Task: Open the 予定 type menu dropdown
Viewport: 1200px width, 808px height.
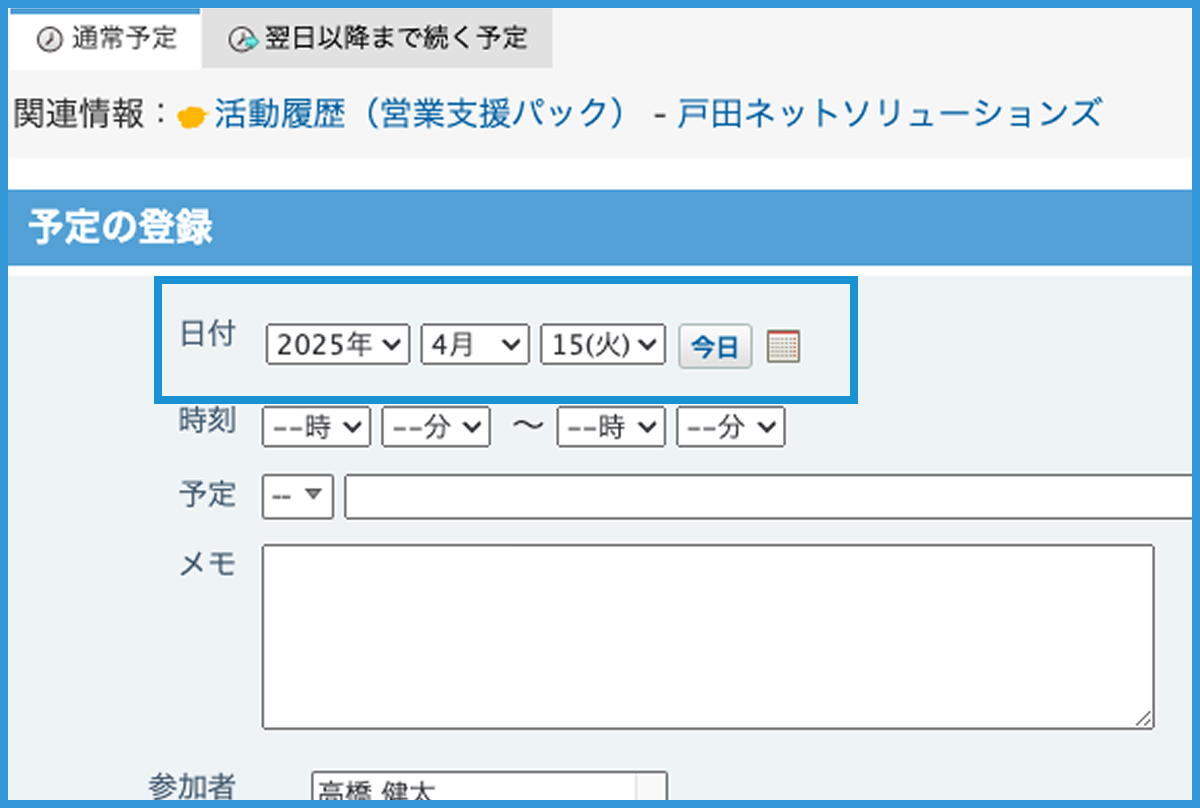Action: (297, 496)
